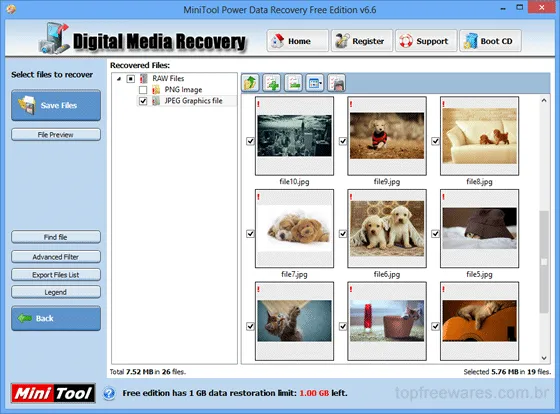Image resolution: width=560 pixels, height=414 pixels.
Task: Uncheck the file8.jpg checkbox
Action: click(x=435, y=141)
